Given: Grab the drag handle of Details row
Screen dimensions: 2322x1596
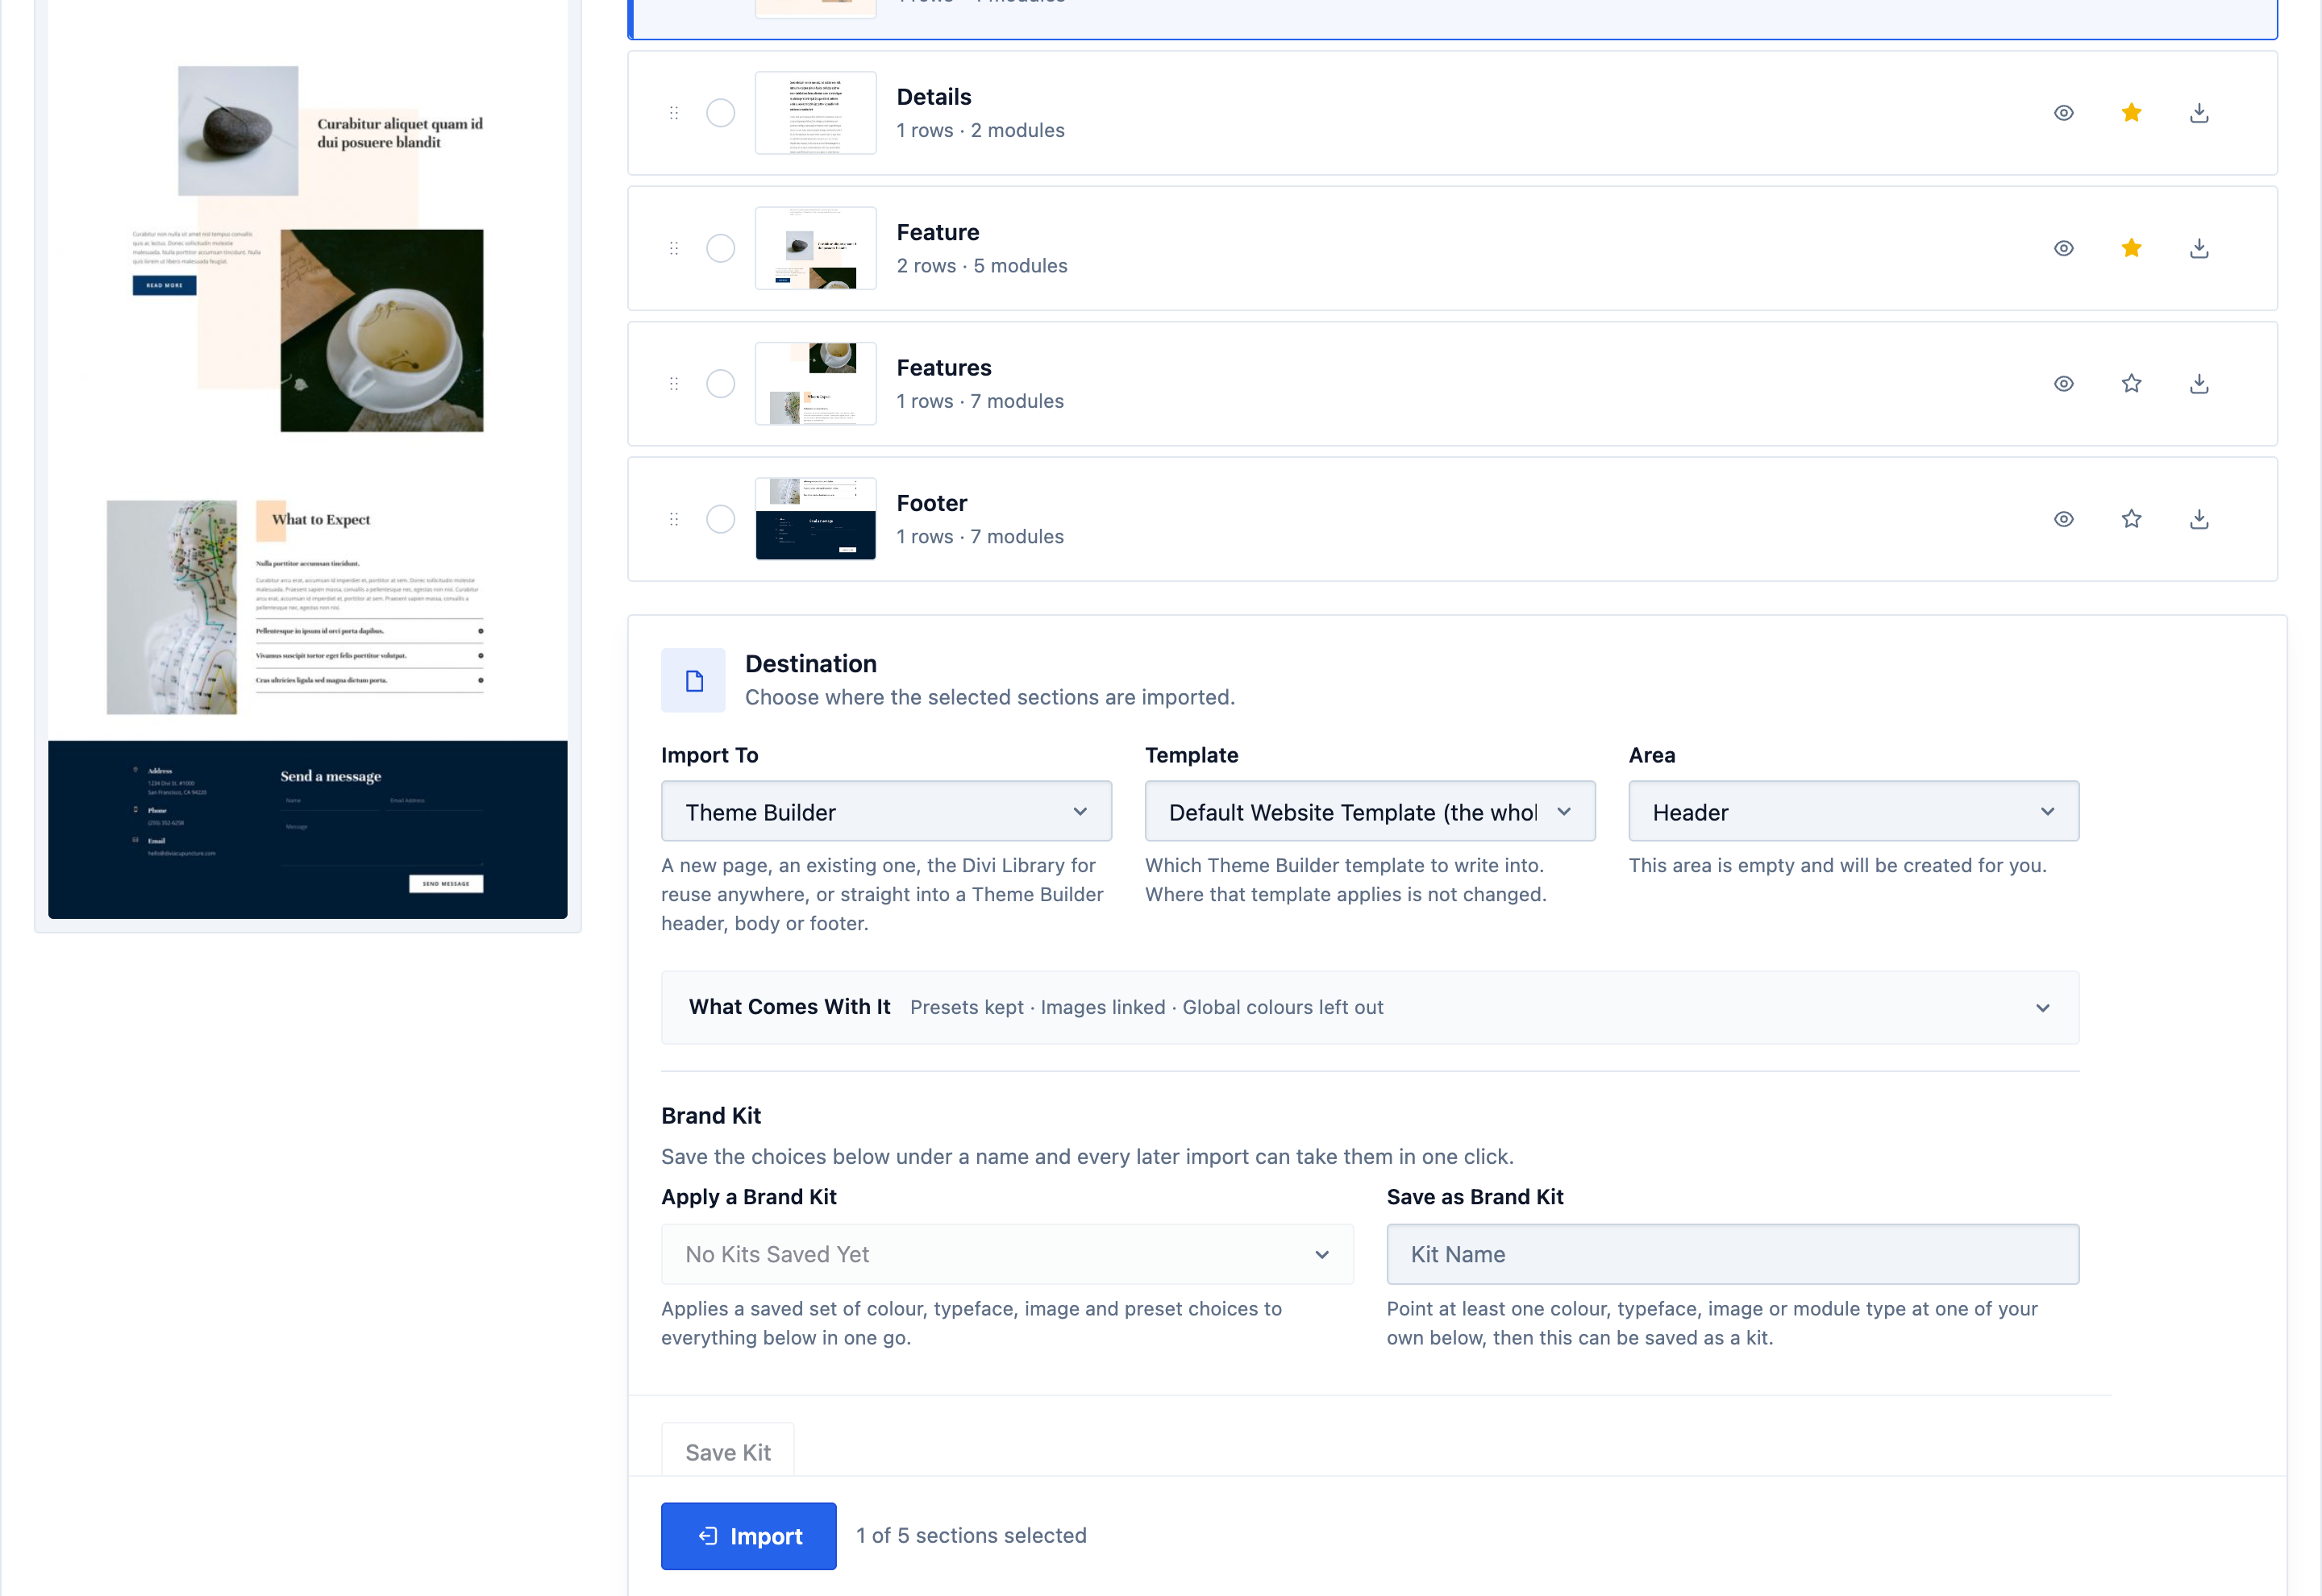Looking at the screenshot, I should click(x=674, y=113).
